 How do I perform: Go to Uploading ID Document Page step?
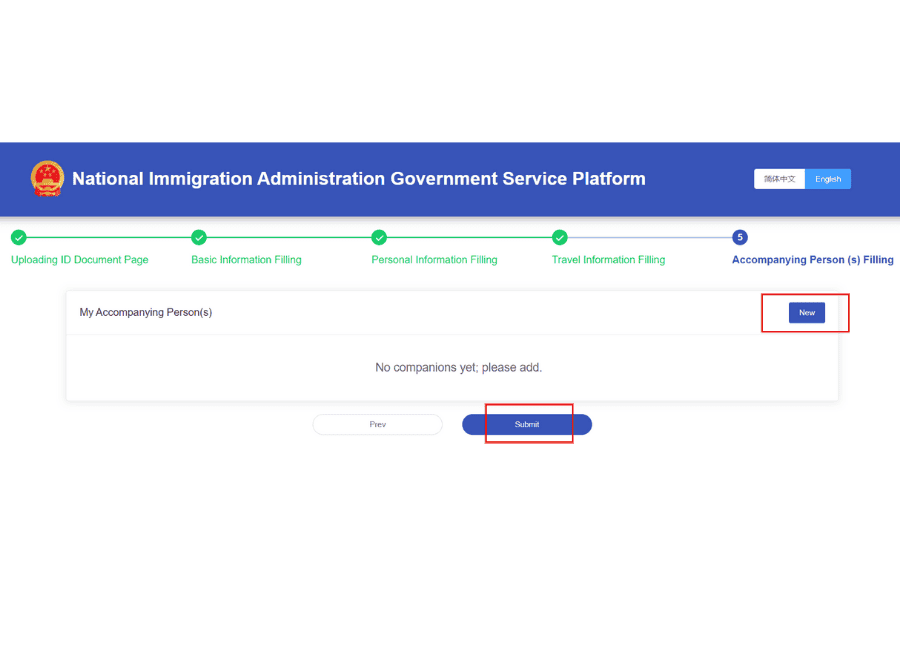80,260
